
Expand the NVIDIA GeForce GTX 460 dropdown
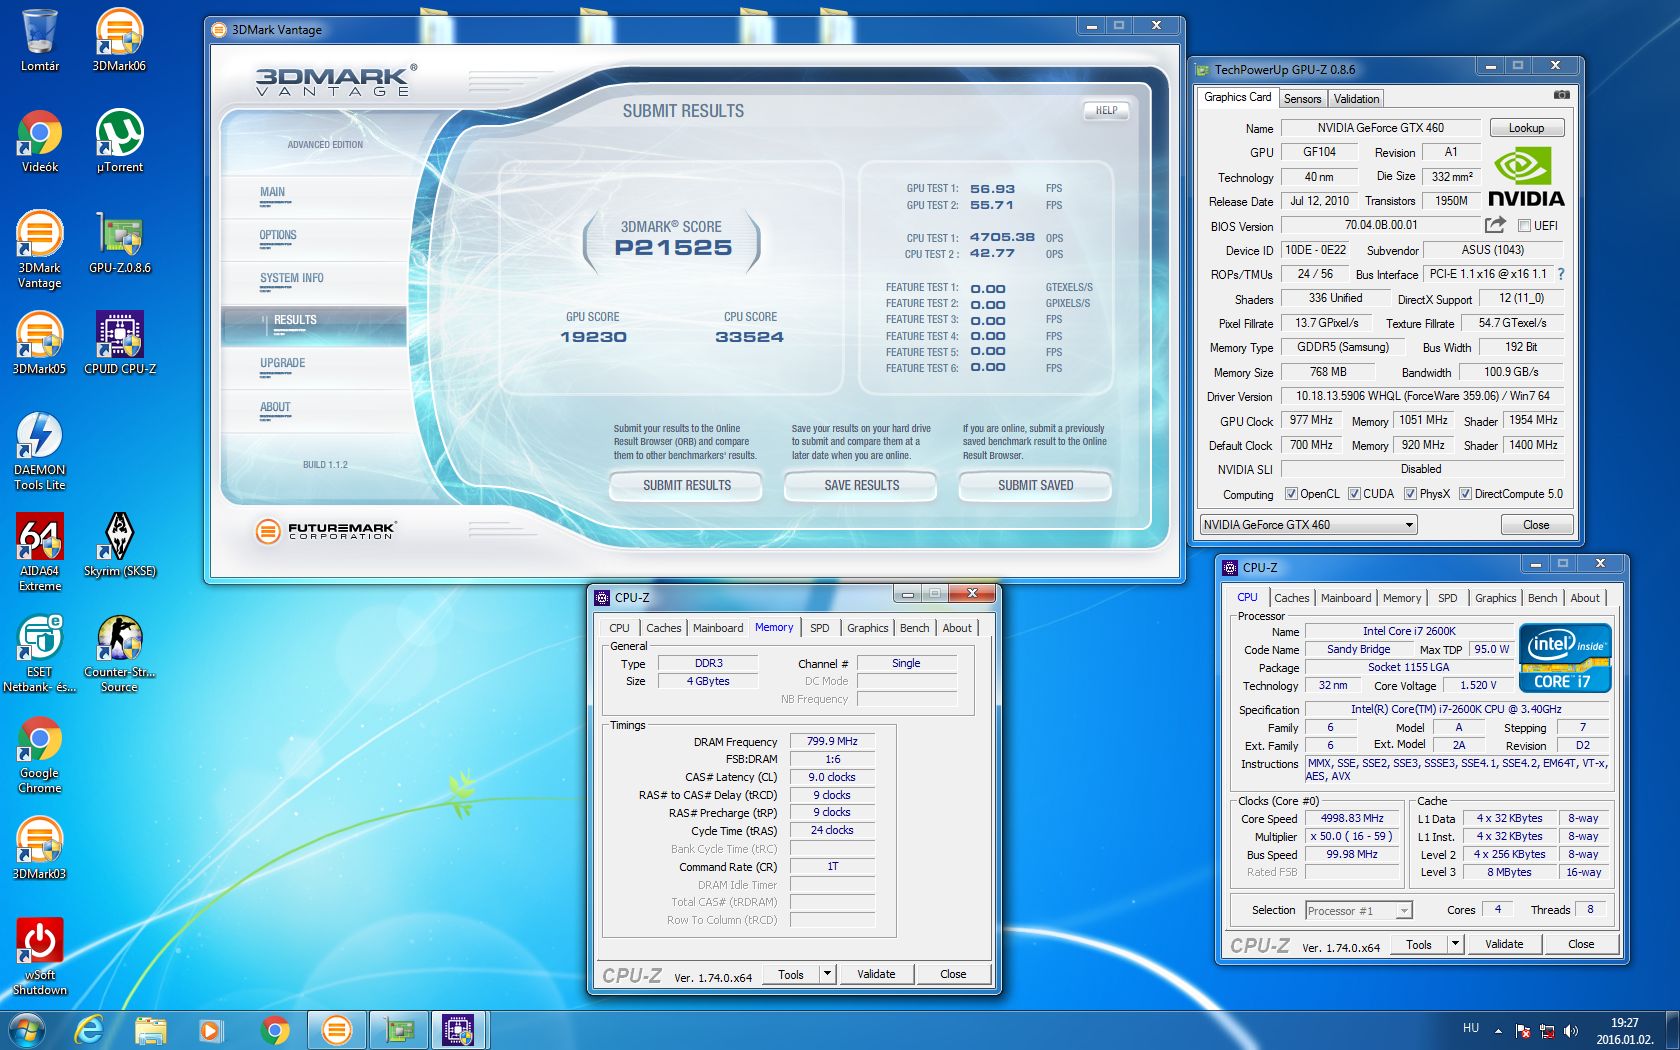1409,525
